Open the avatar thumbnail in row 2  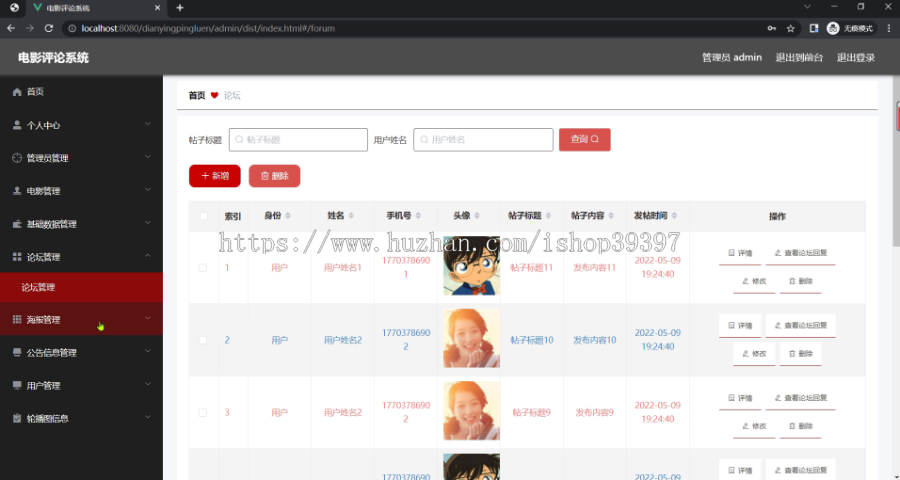coord(471,338)
